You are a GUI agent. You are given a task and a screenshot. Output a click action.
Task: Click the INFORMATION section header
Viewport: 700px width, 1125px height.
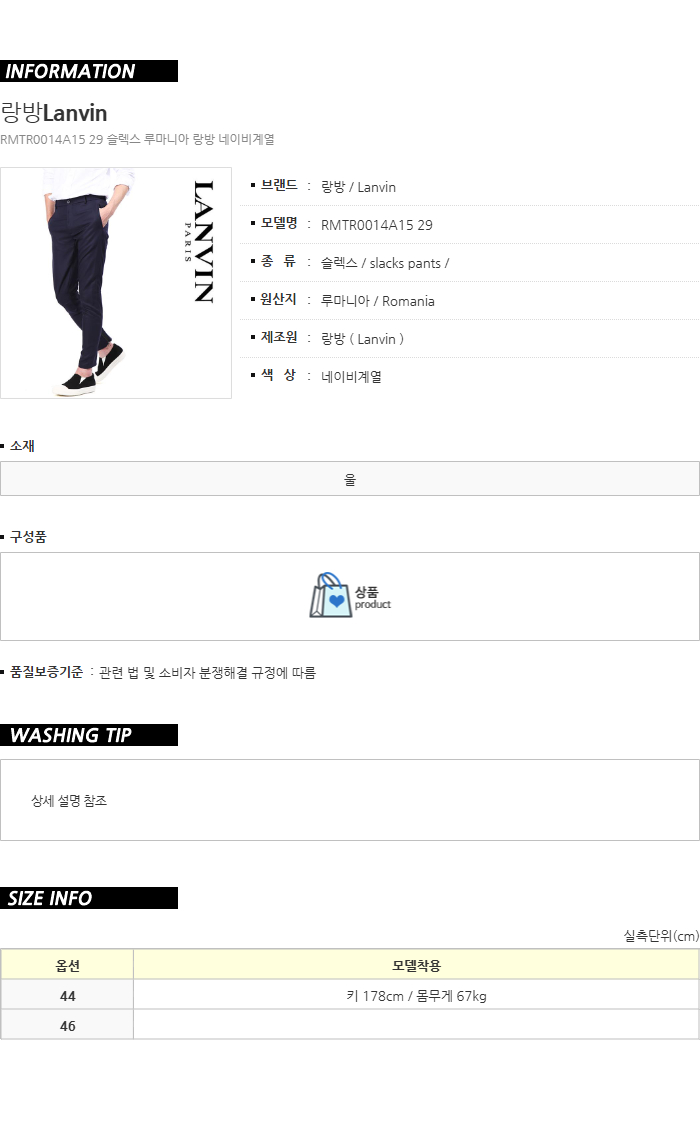(89, 71)
